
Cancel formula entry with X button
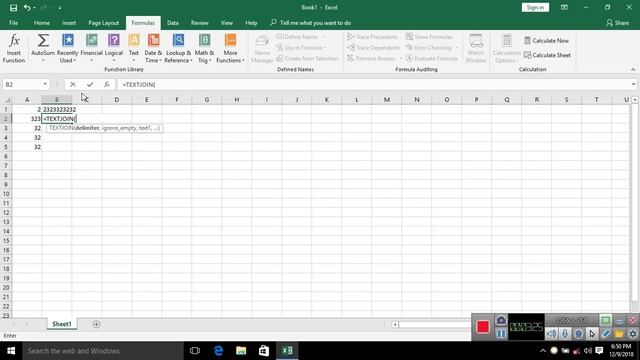[x=73, y=84]
